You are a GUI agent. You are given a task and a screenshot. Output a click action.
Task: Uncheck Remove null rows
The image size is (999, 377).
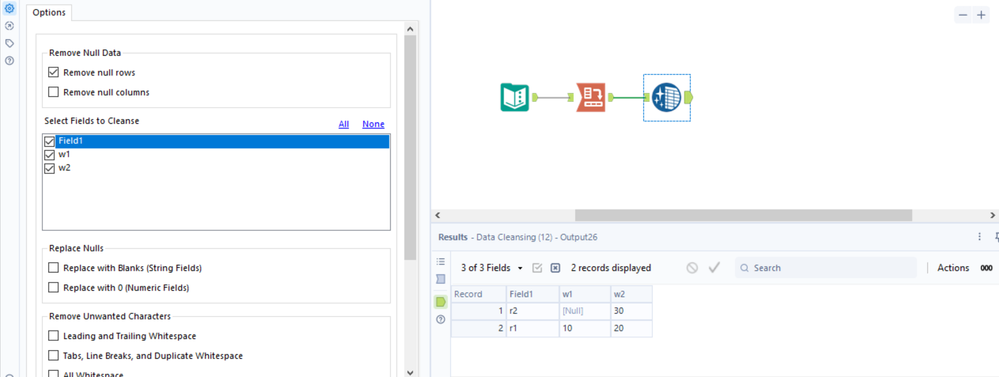click(54, 73)
